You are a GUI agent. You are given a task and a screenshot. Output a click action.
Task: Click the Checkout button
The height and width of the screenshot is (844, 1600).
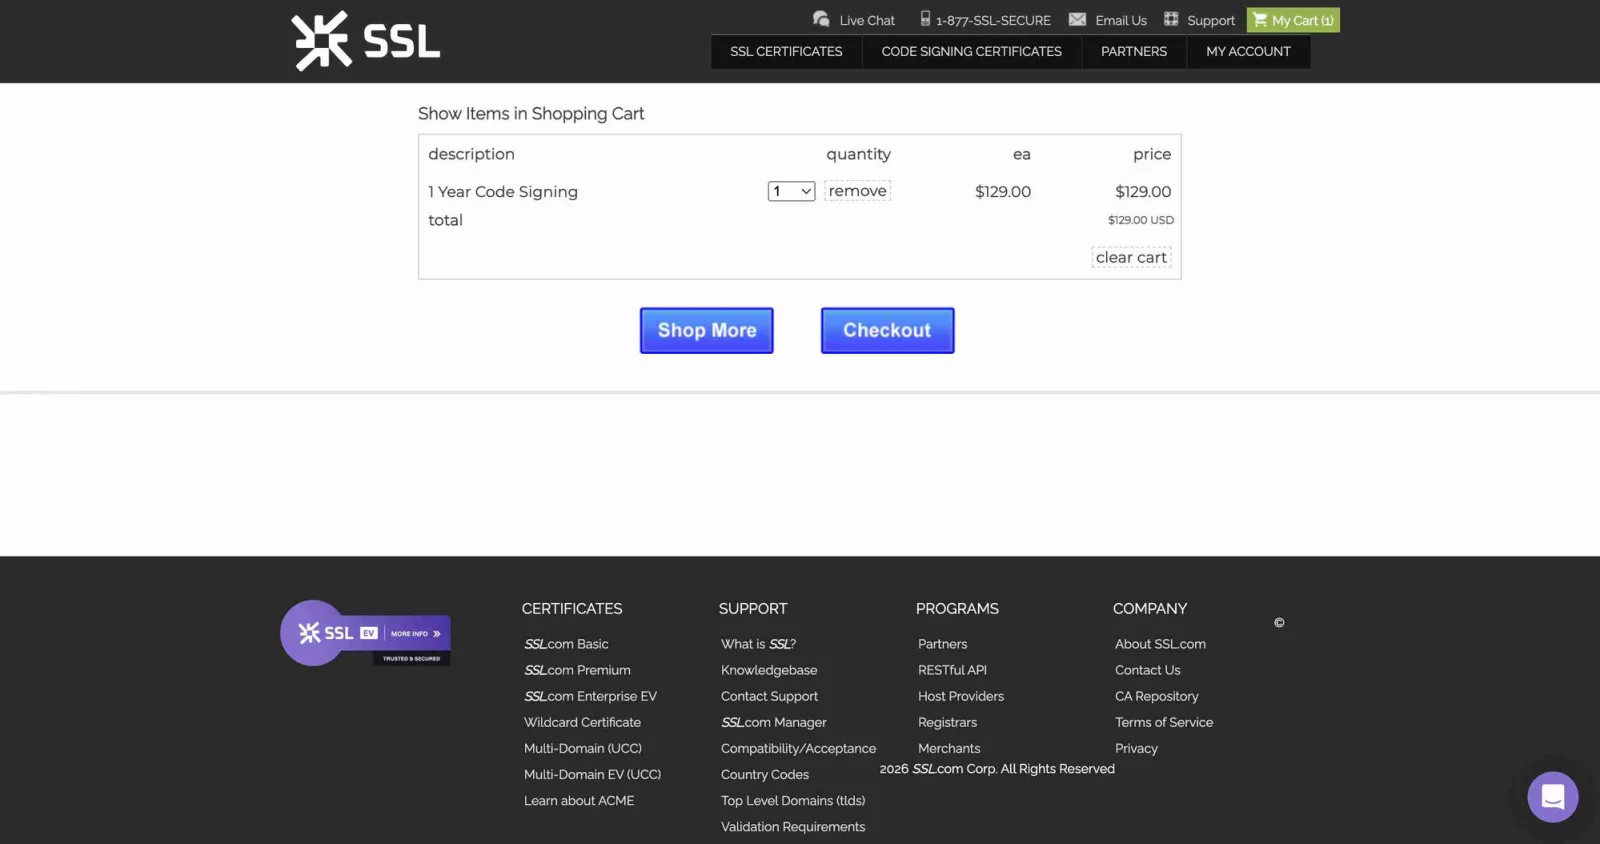[x=888, y=331]
